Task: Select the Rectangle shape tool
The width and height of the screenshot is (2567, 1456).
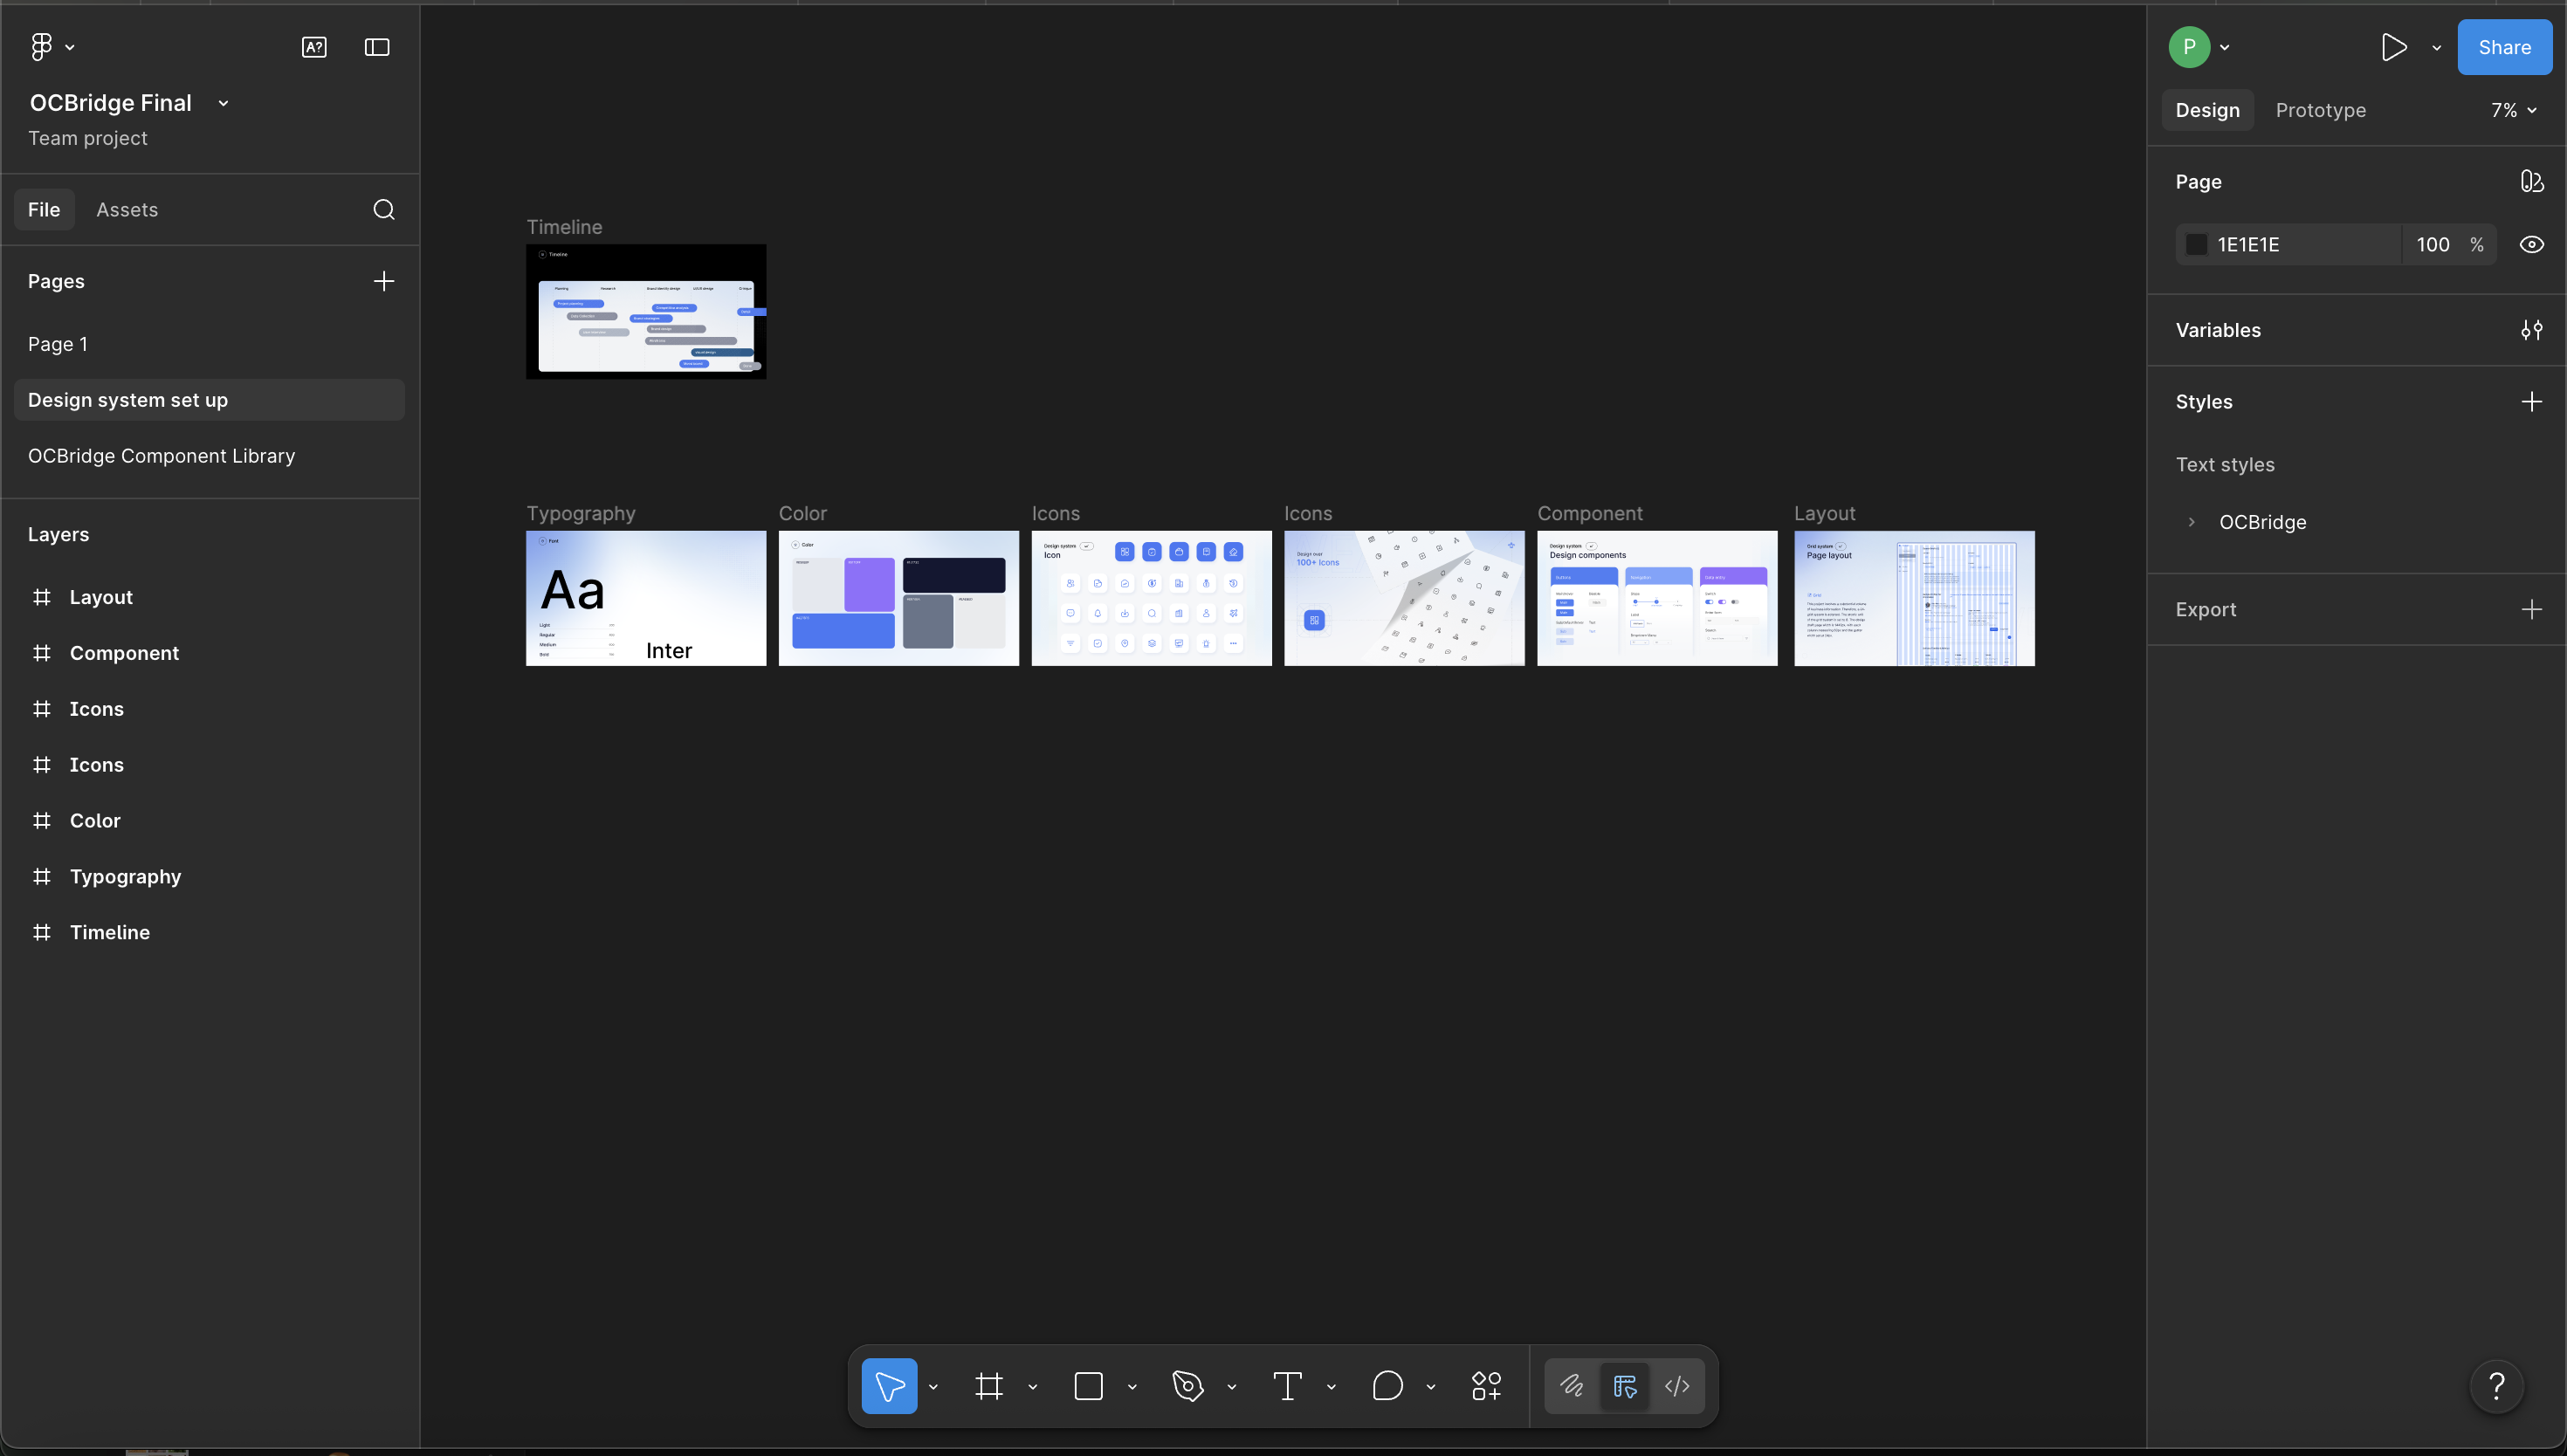Action: [1088, 1386]
